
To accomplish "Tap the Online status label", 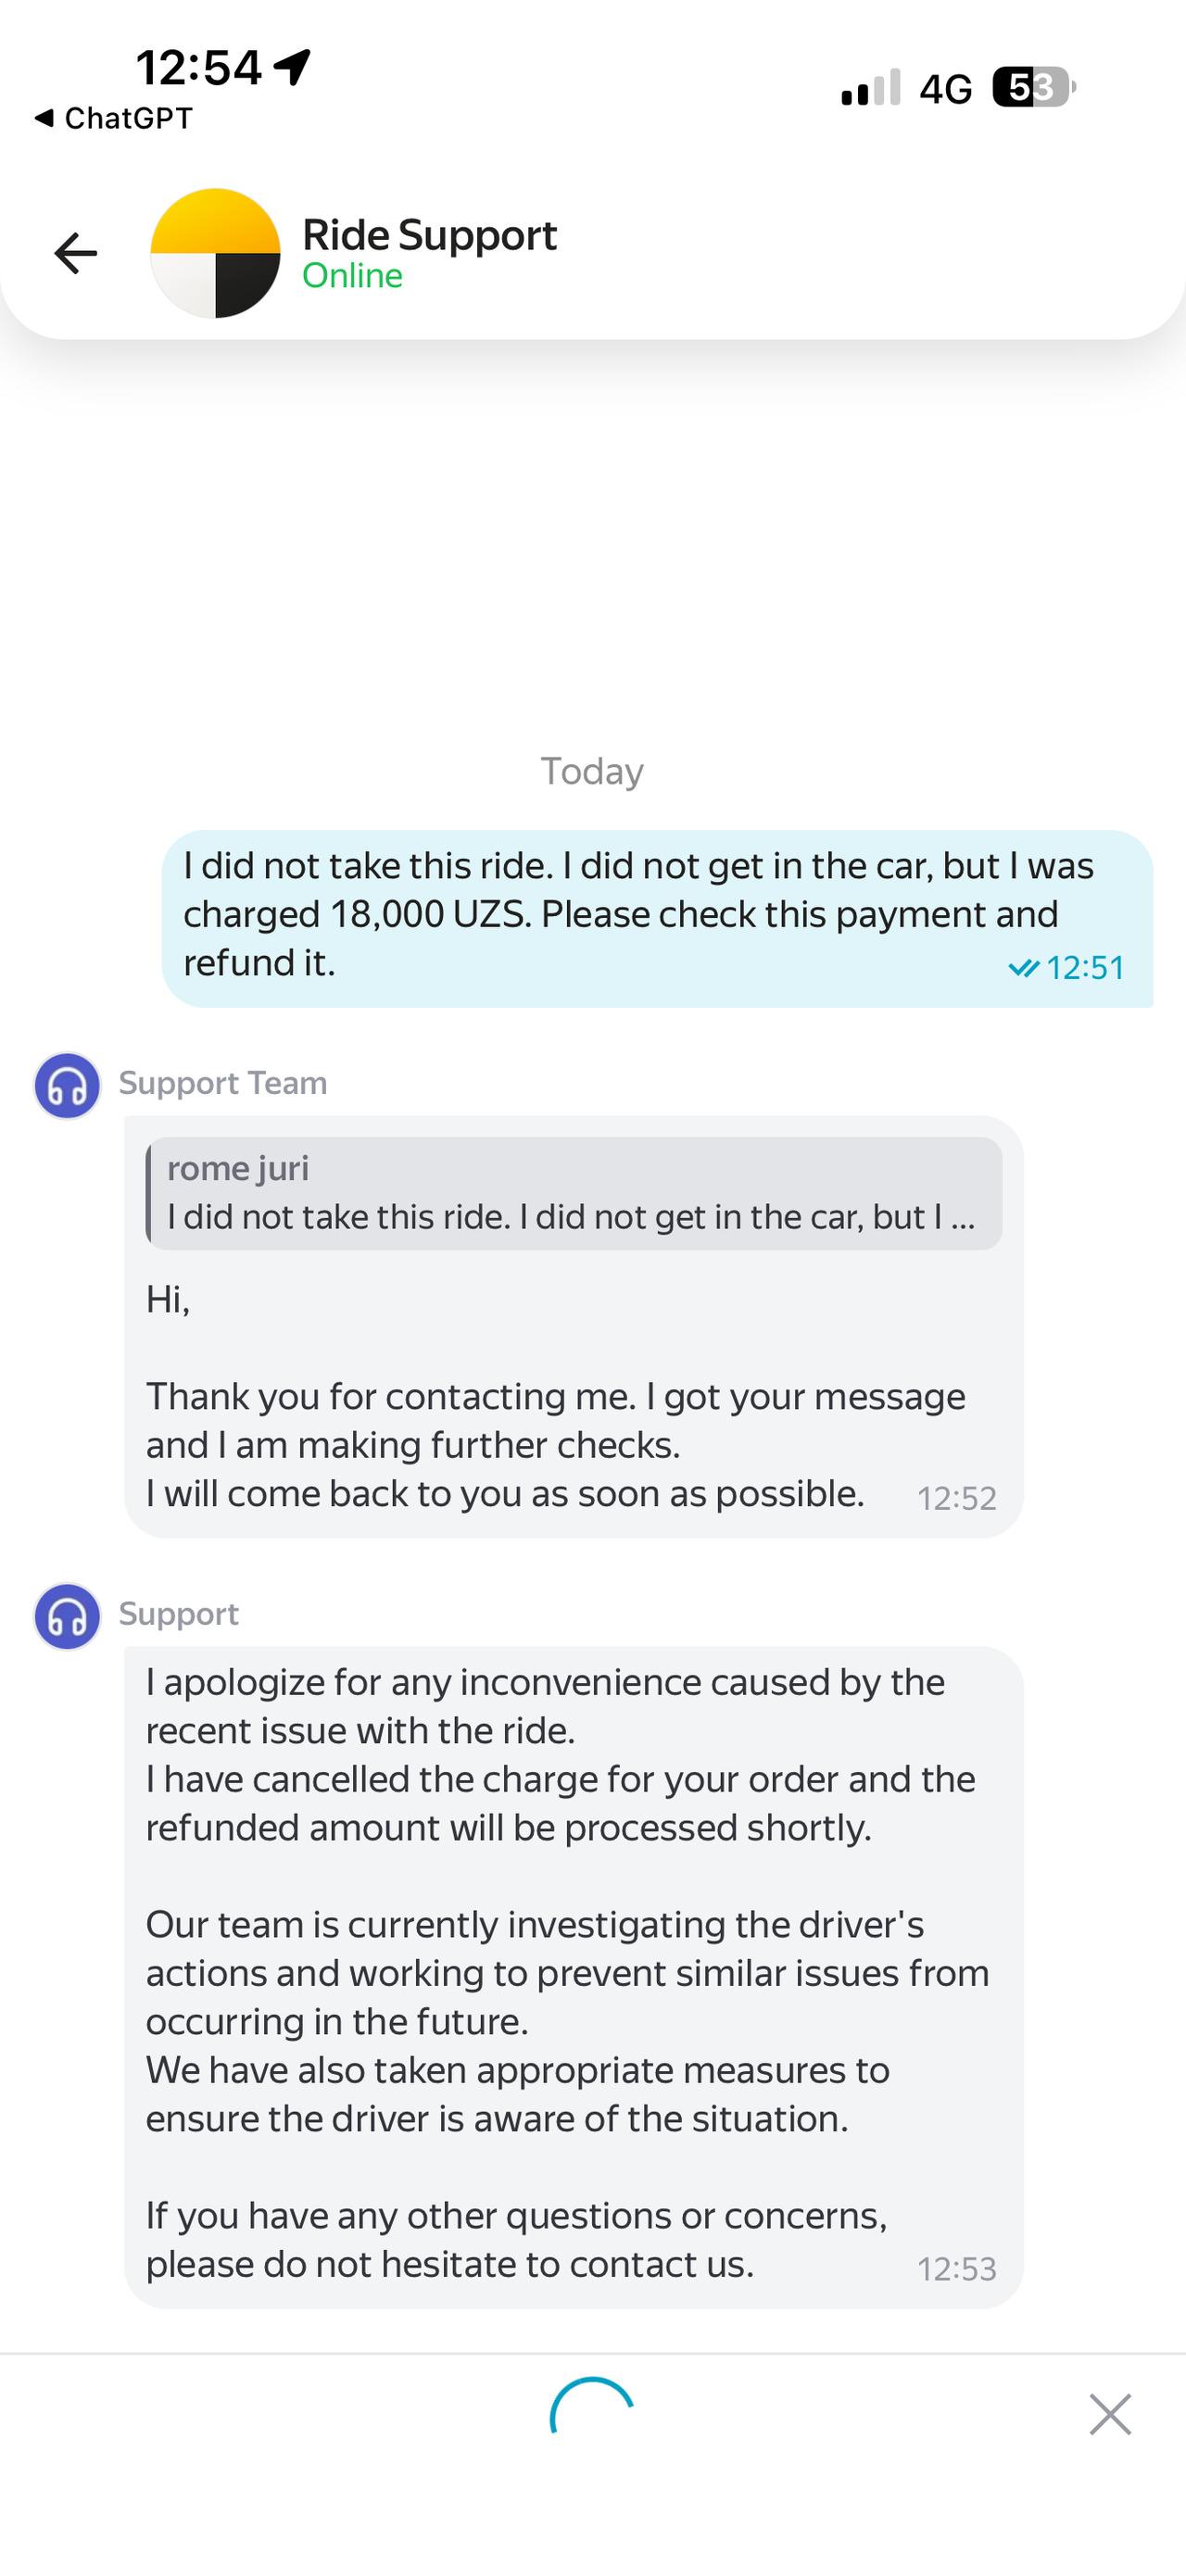I will pyautogui.click(x=352, y=276).
